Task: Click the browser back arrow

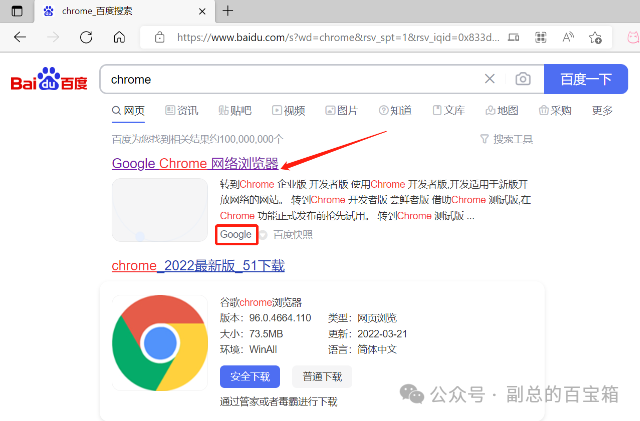Action: coord(20,38)
